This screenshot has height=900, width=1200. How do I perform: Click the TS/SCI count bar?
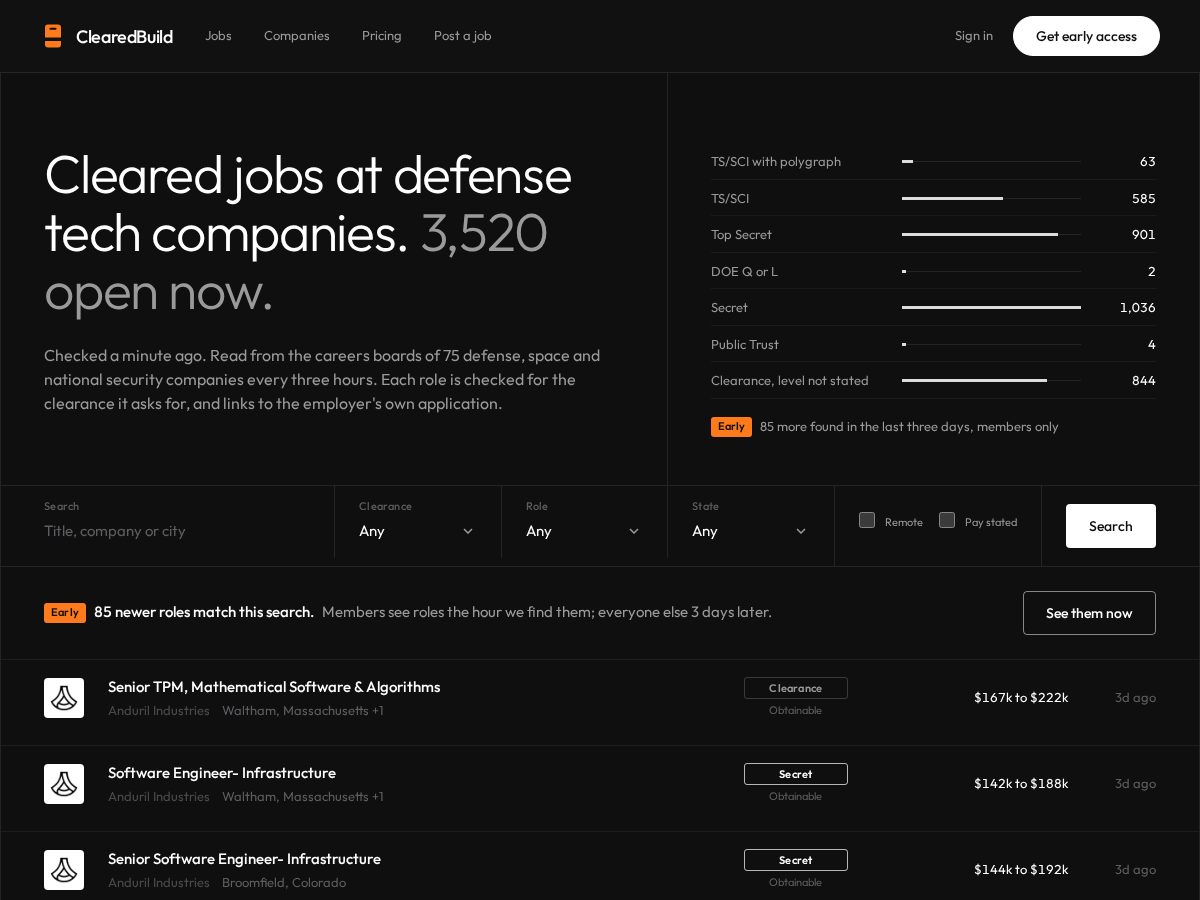[991, 198]
